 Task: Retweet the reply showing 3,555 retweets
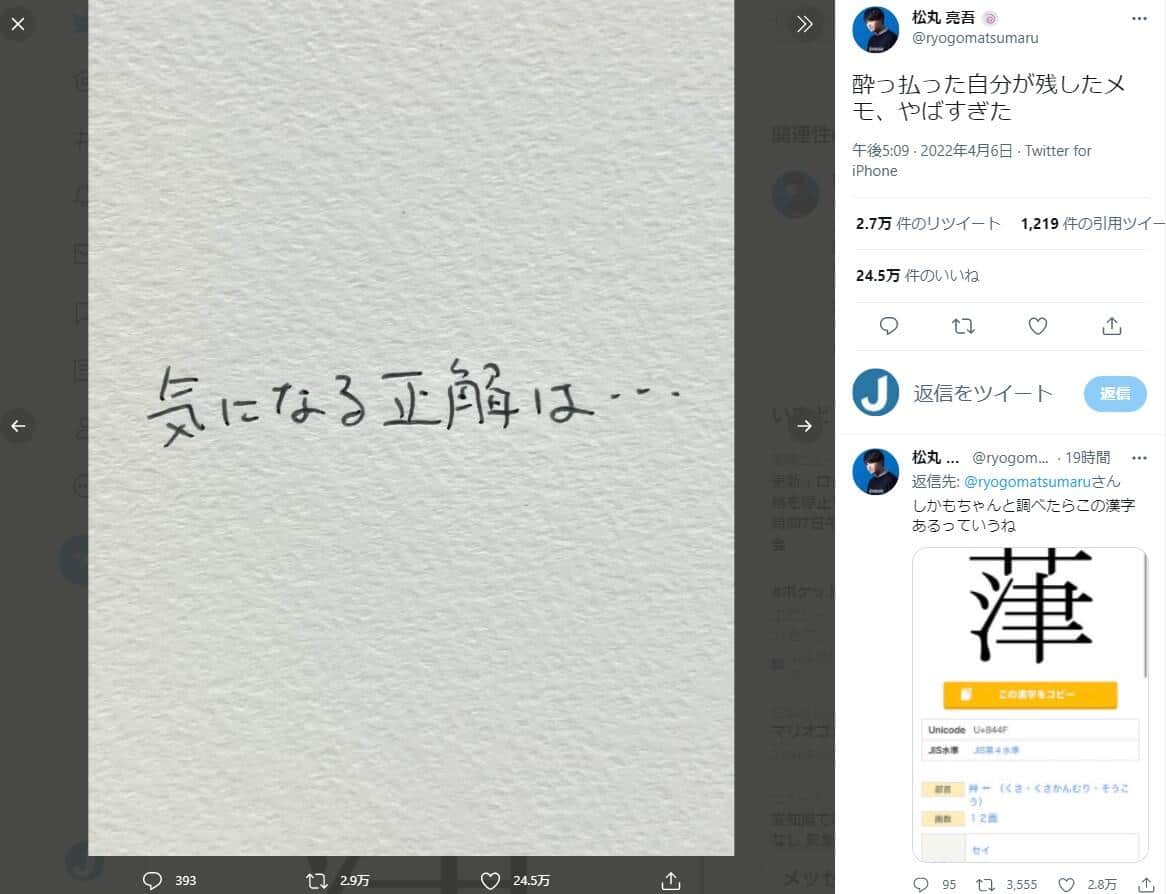coord(985,884)
